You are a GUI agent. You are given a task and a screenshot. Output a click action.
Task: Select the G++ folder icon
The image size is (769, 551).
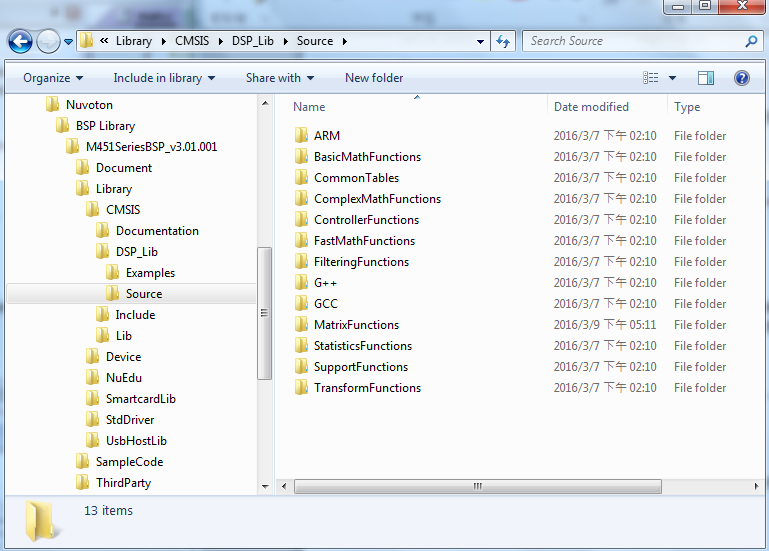coord(301,283)
